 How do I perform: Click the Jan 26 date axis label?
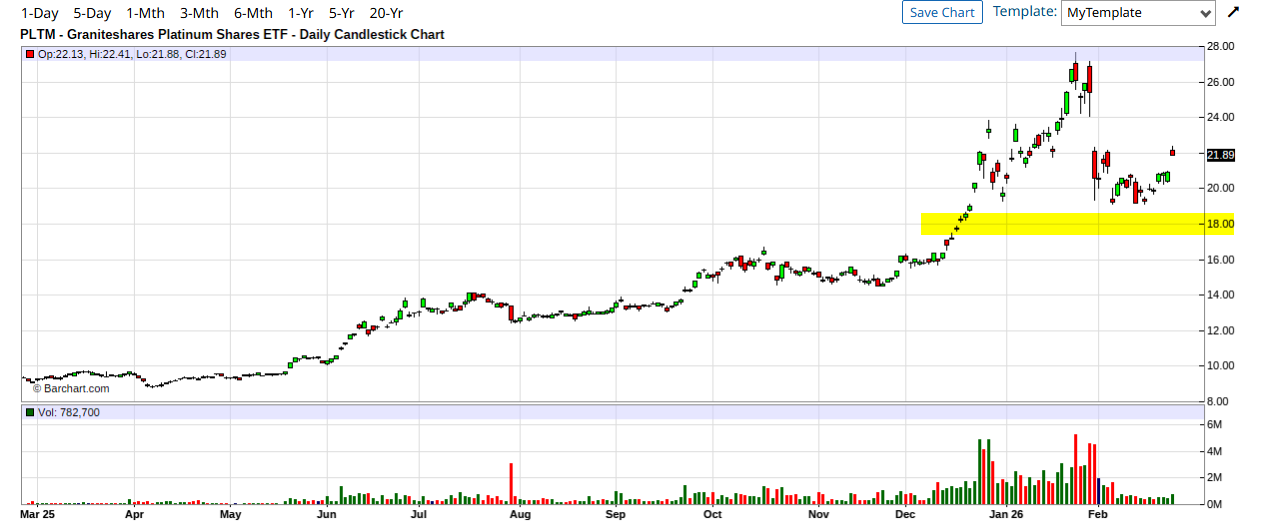click(x=1006, y=515)
